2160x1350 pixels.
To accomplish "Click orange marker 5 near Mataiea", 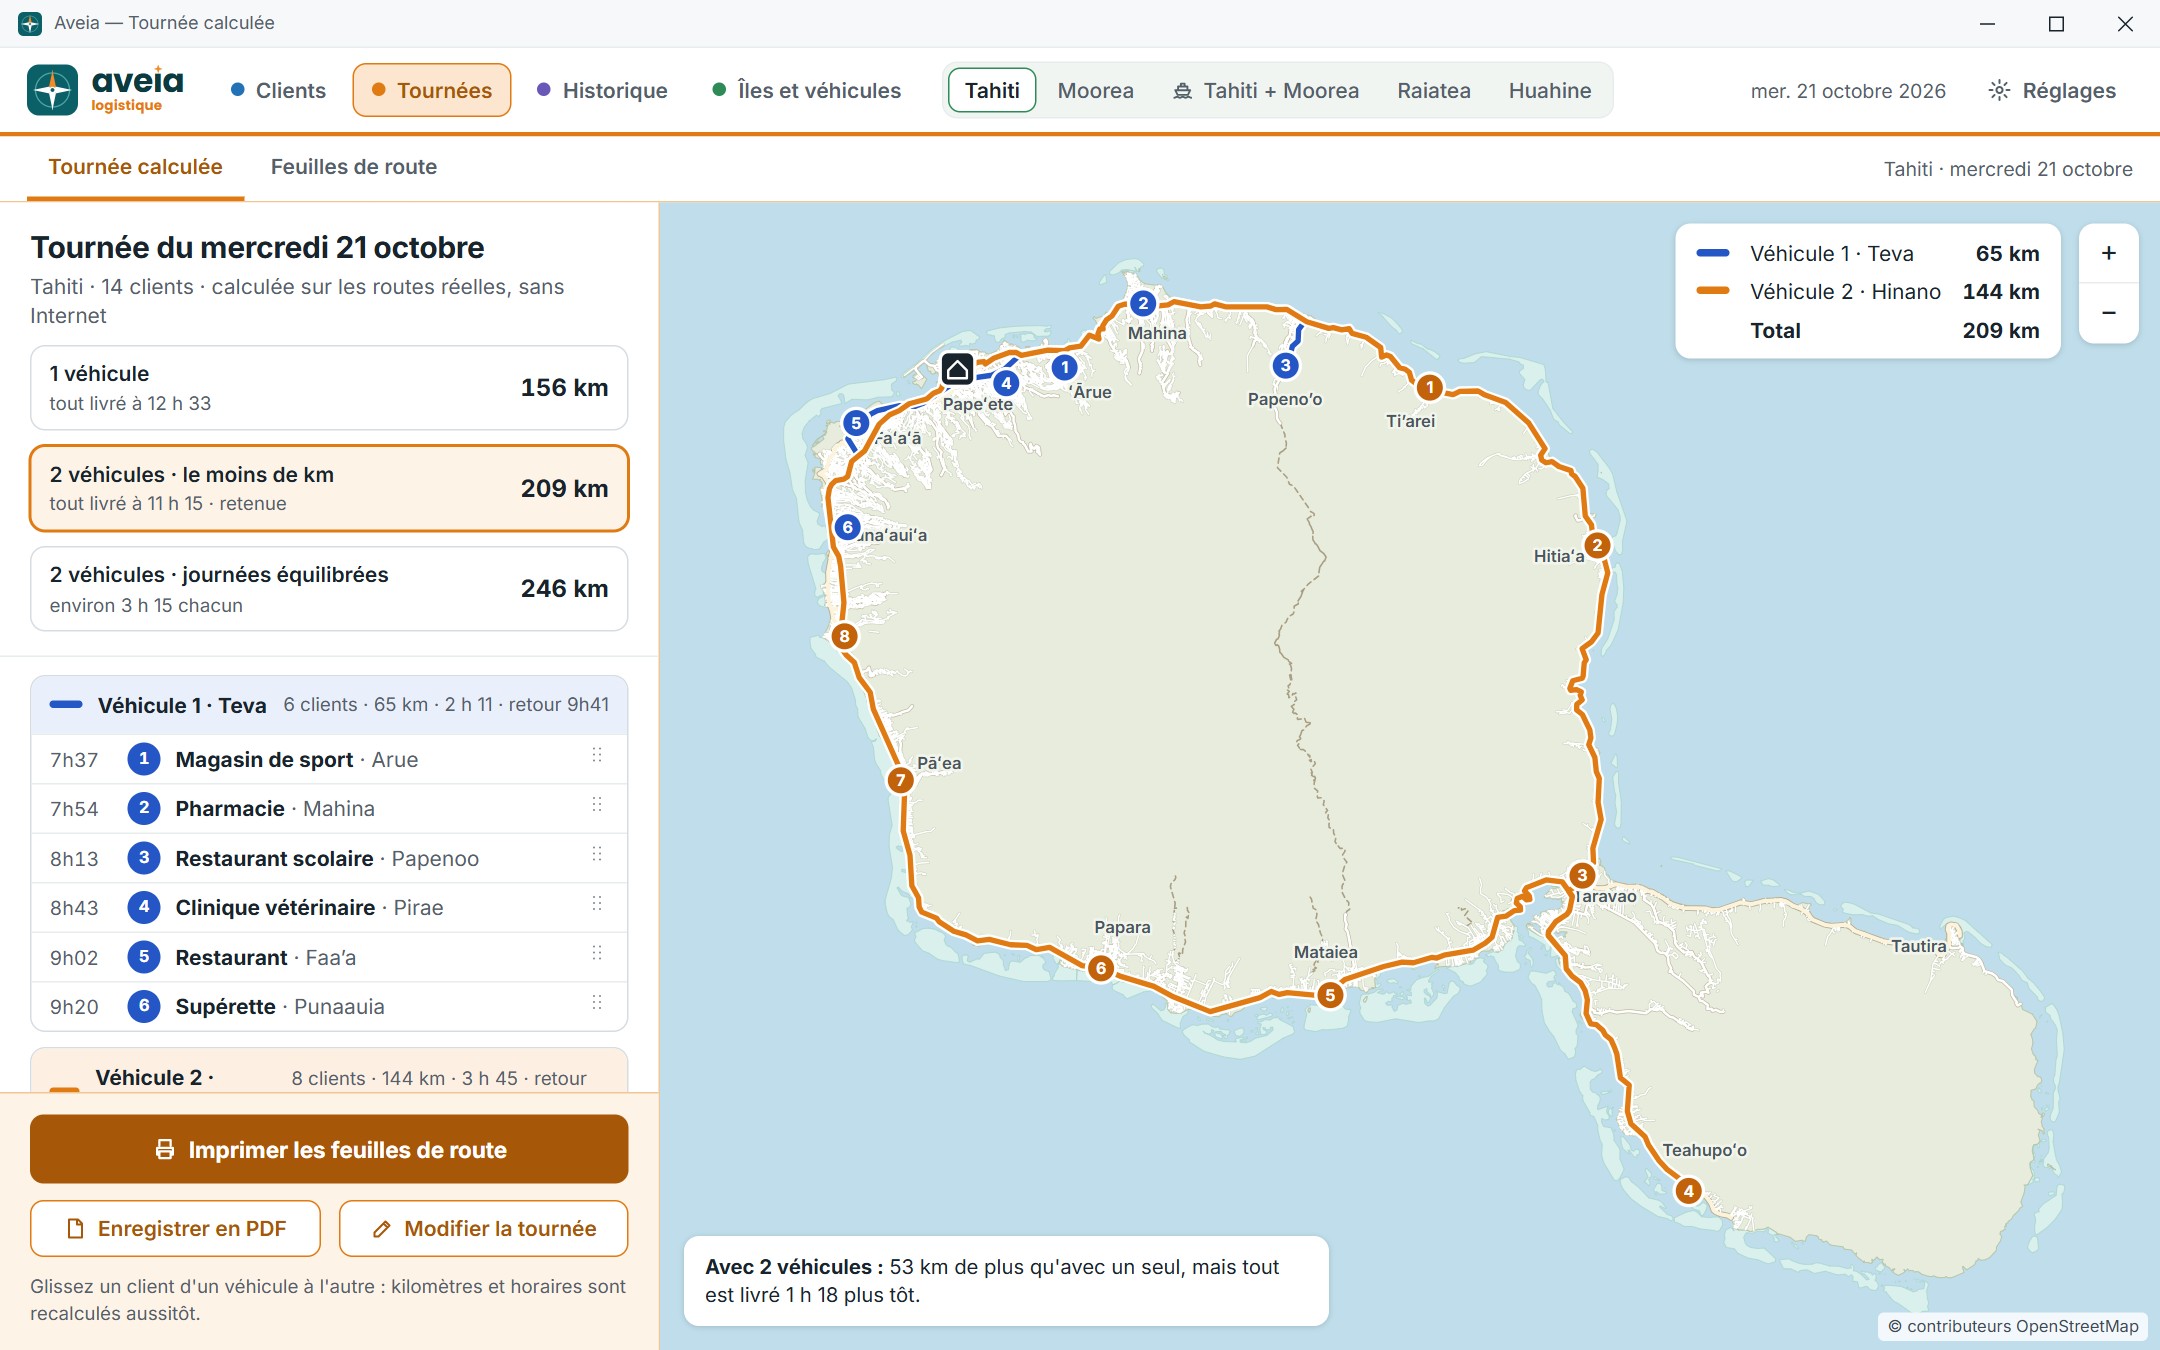I will (1330, 995).
